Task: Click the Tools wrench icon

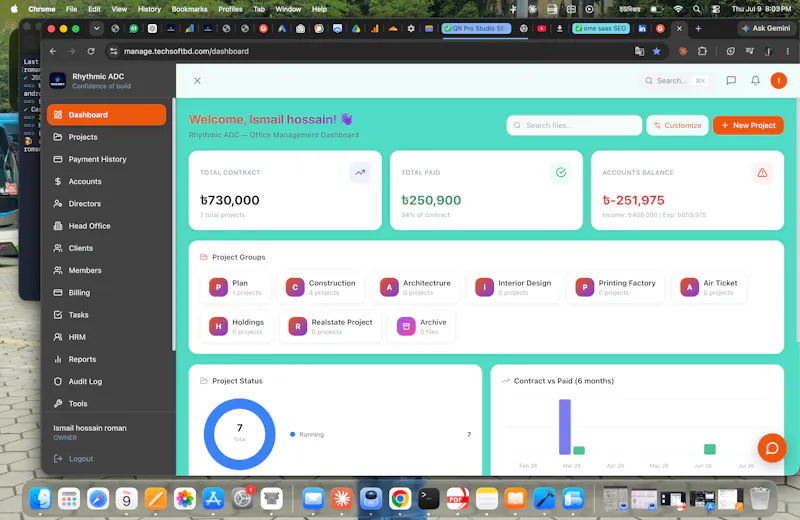Action: (x=58, y=404)
